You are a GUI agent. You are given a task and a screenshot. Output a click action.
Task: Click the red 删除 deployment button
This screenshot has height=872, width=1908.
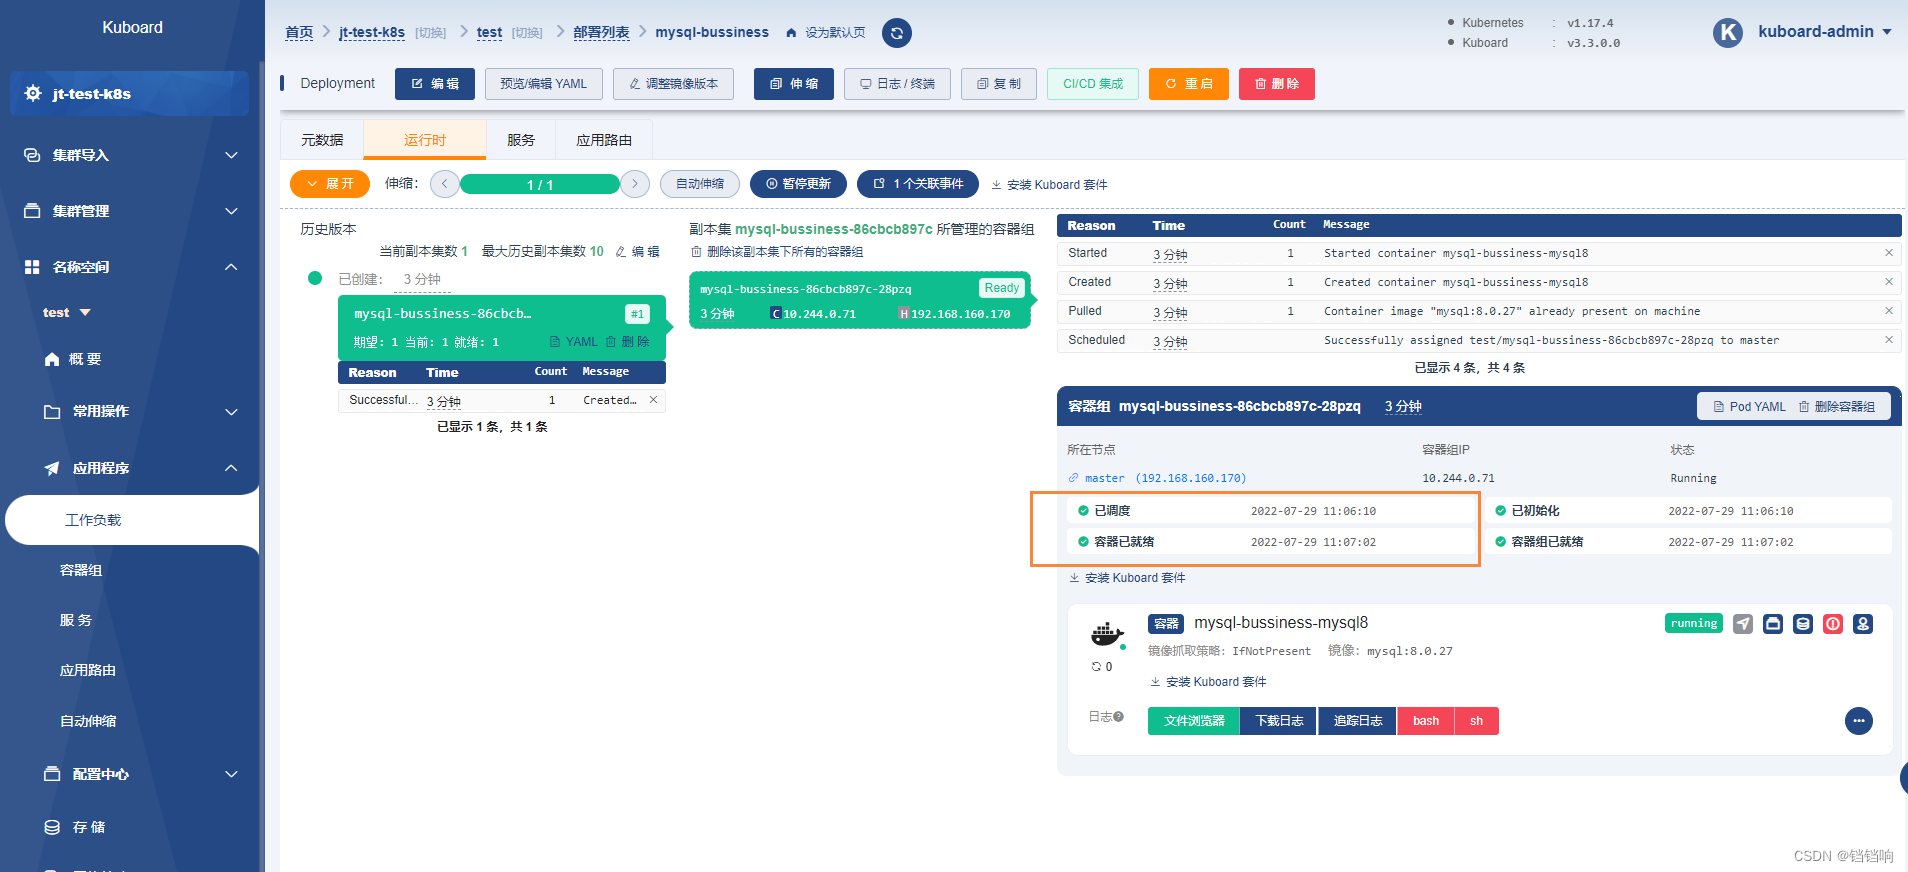pyautogui.click(x=1277, y=84)
